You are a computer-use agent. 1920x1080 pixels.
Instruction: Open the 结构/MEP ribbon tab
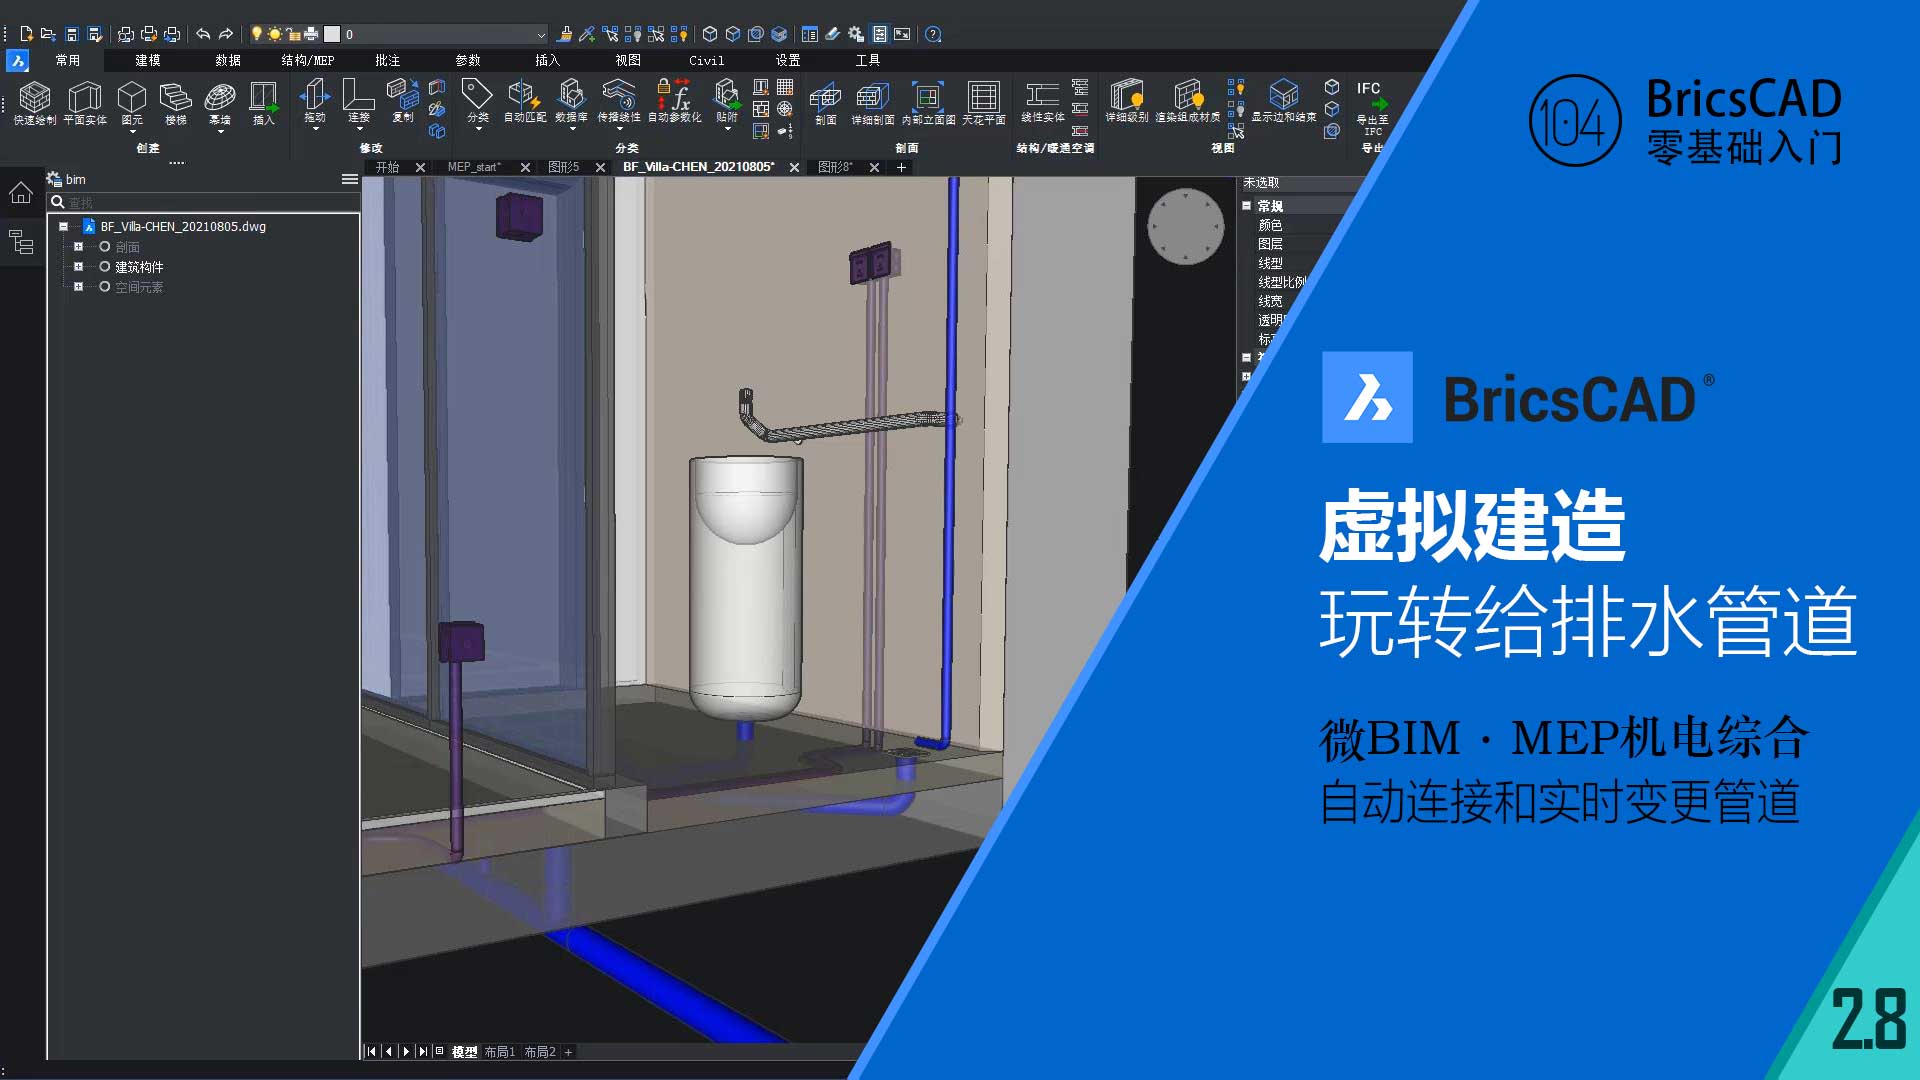point(307,61)
